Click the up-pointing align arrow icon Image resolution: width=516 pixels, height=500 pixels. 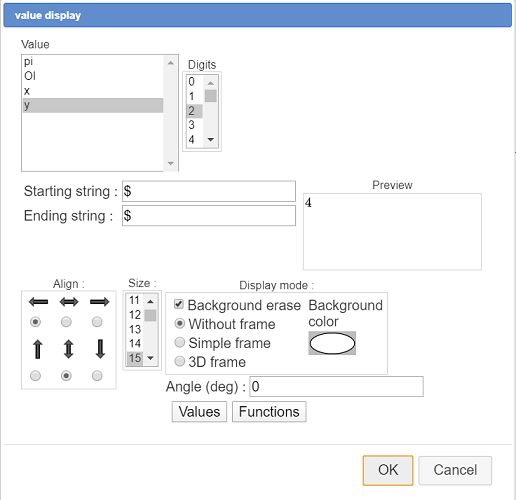pyautogui.click(x=38, y=349)
